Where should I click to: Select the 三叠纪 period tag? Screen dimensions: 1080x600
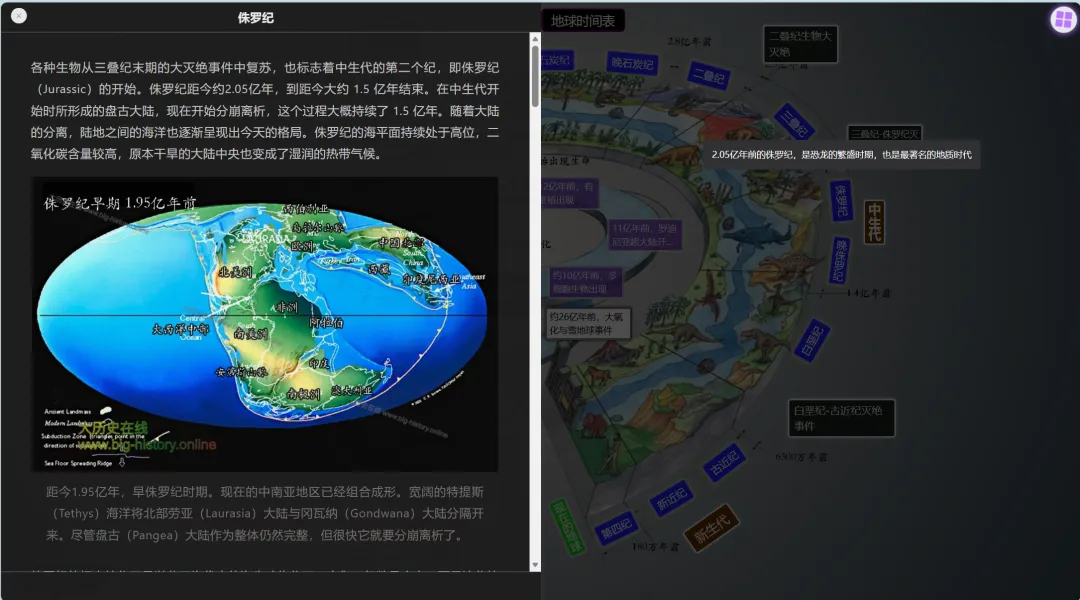point(794,123)
